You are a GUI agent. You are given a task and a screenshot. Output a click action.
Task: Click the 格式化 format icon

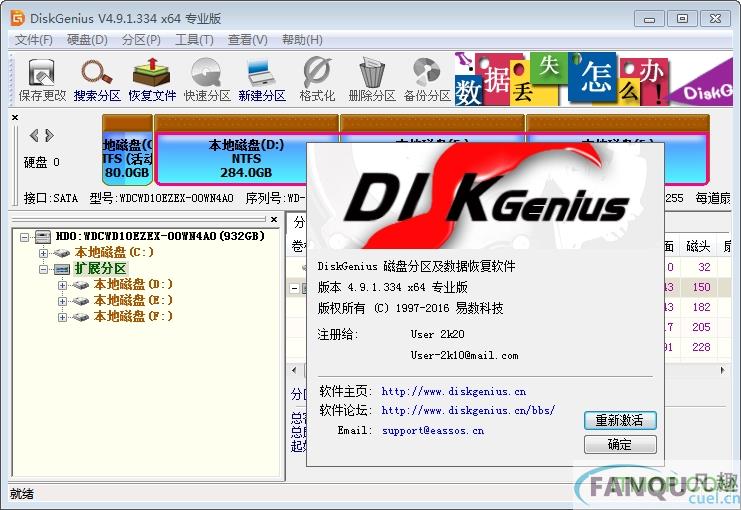(317, 79)
